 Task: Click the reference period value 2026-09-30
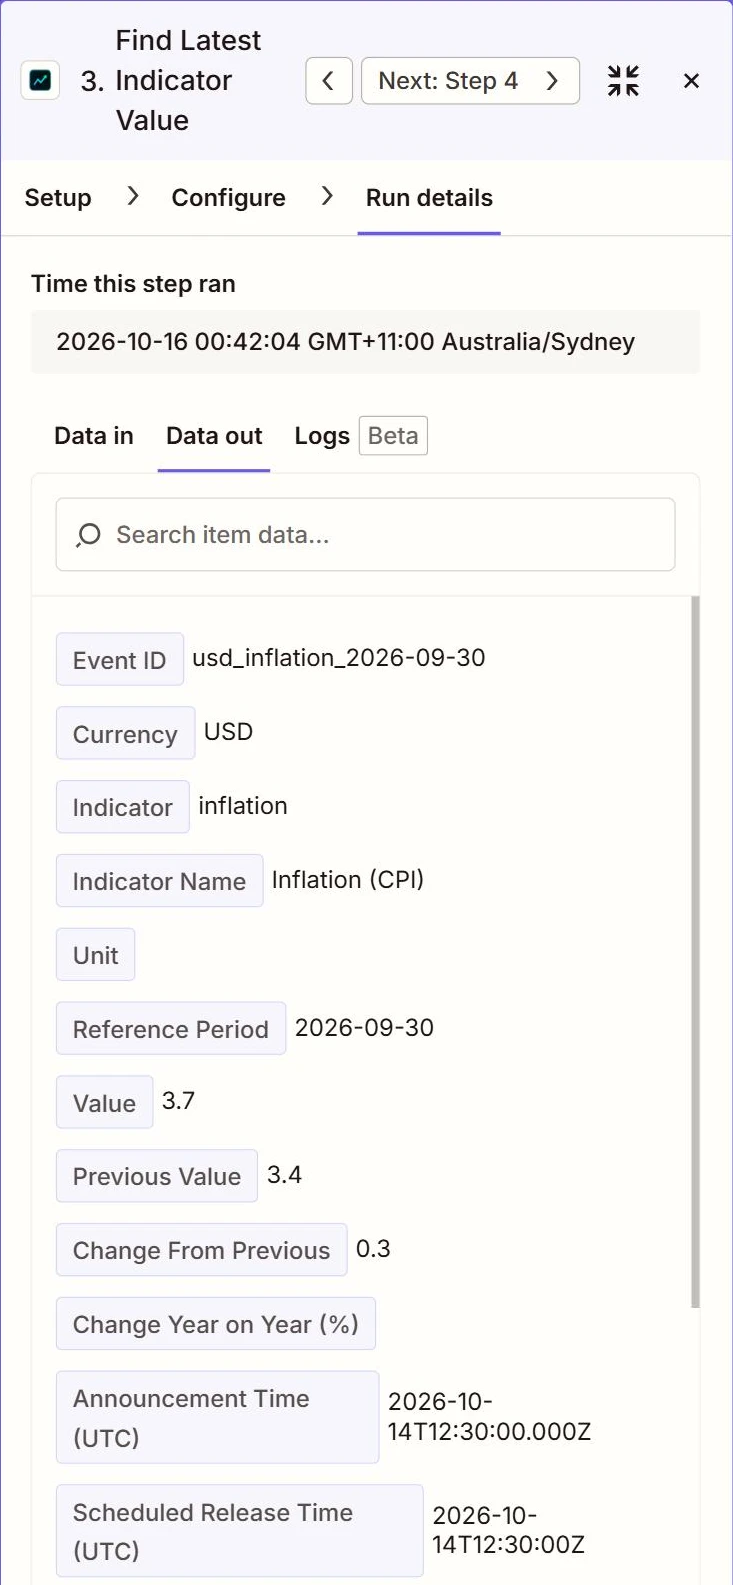[365, 1027]
